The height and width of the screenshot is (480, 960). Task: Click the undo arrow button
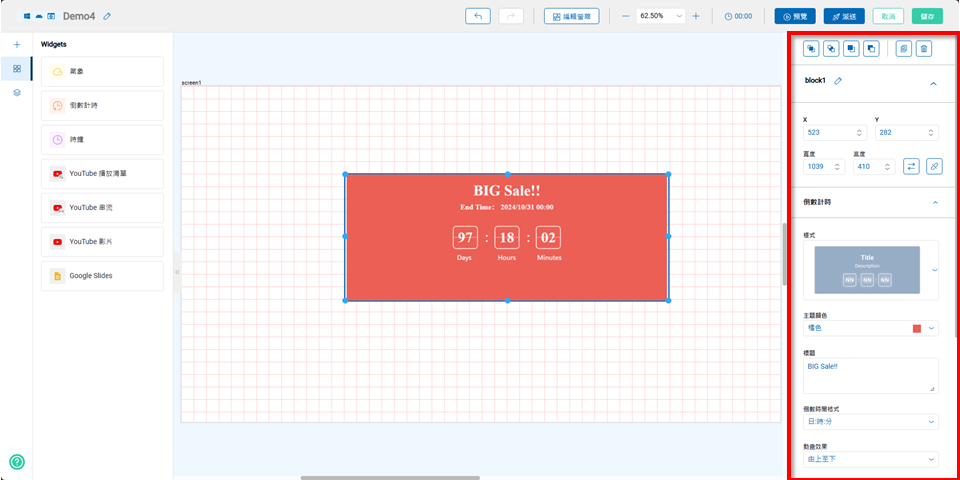point(478,16)
